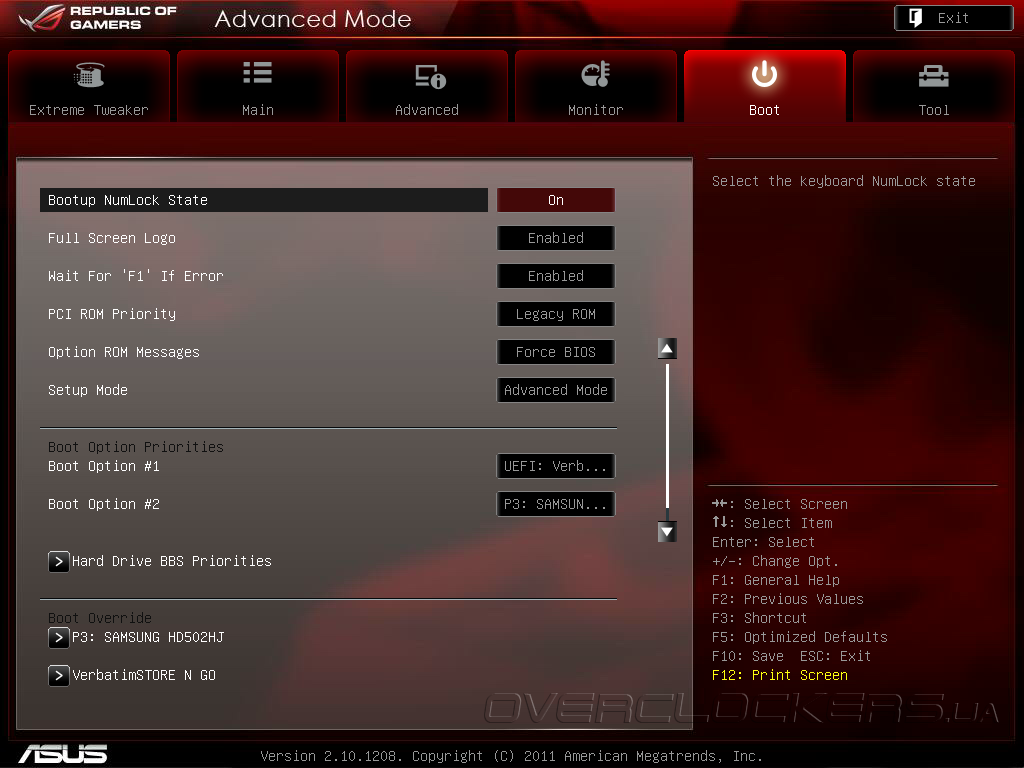This screenshot has height=768, width=1024.
Task: Click Boot Override heading
Action: pyautogui.click(x=100, y=618)
